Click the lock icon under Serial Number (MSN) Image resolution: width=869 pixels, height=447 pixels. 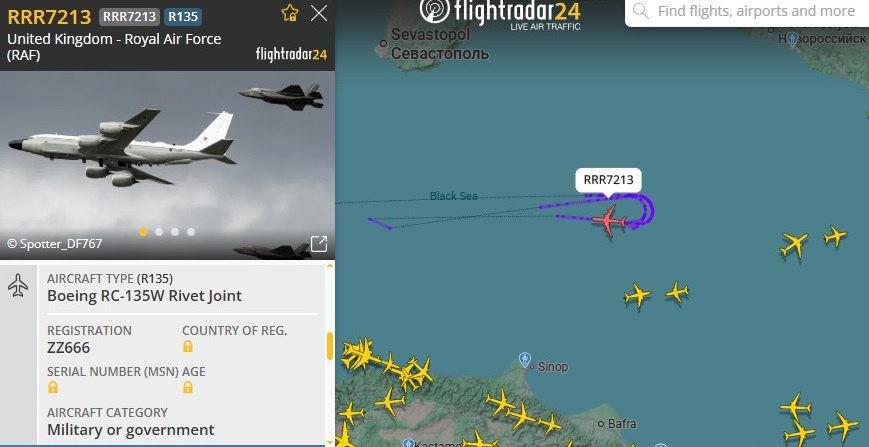(x=53, y=387)
